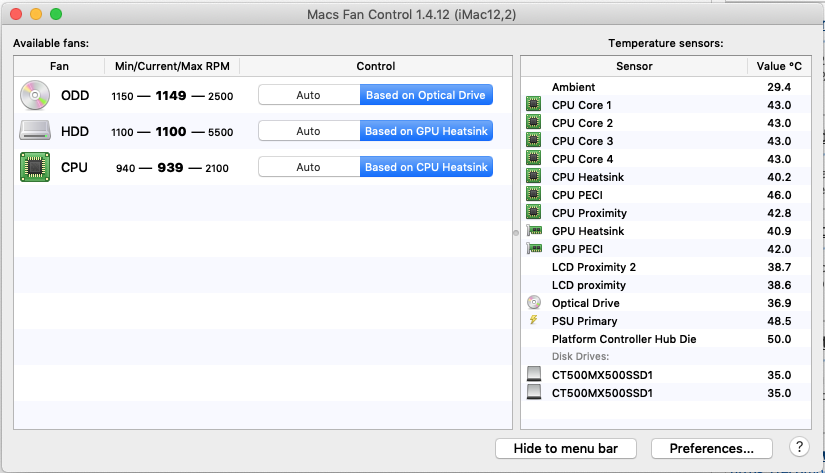Minimize window with the yellow button
Image resolution: width=825 pixels, height=473 pixels.
(x=36, y=14)
